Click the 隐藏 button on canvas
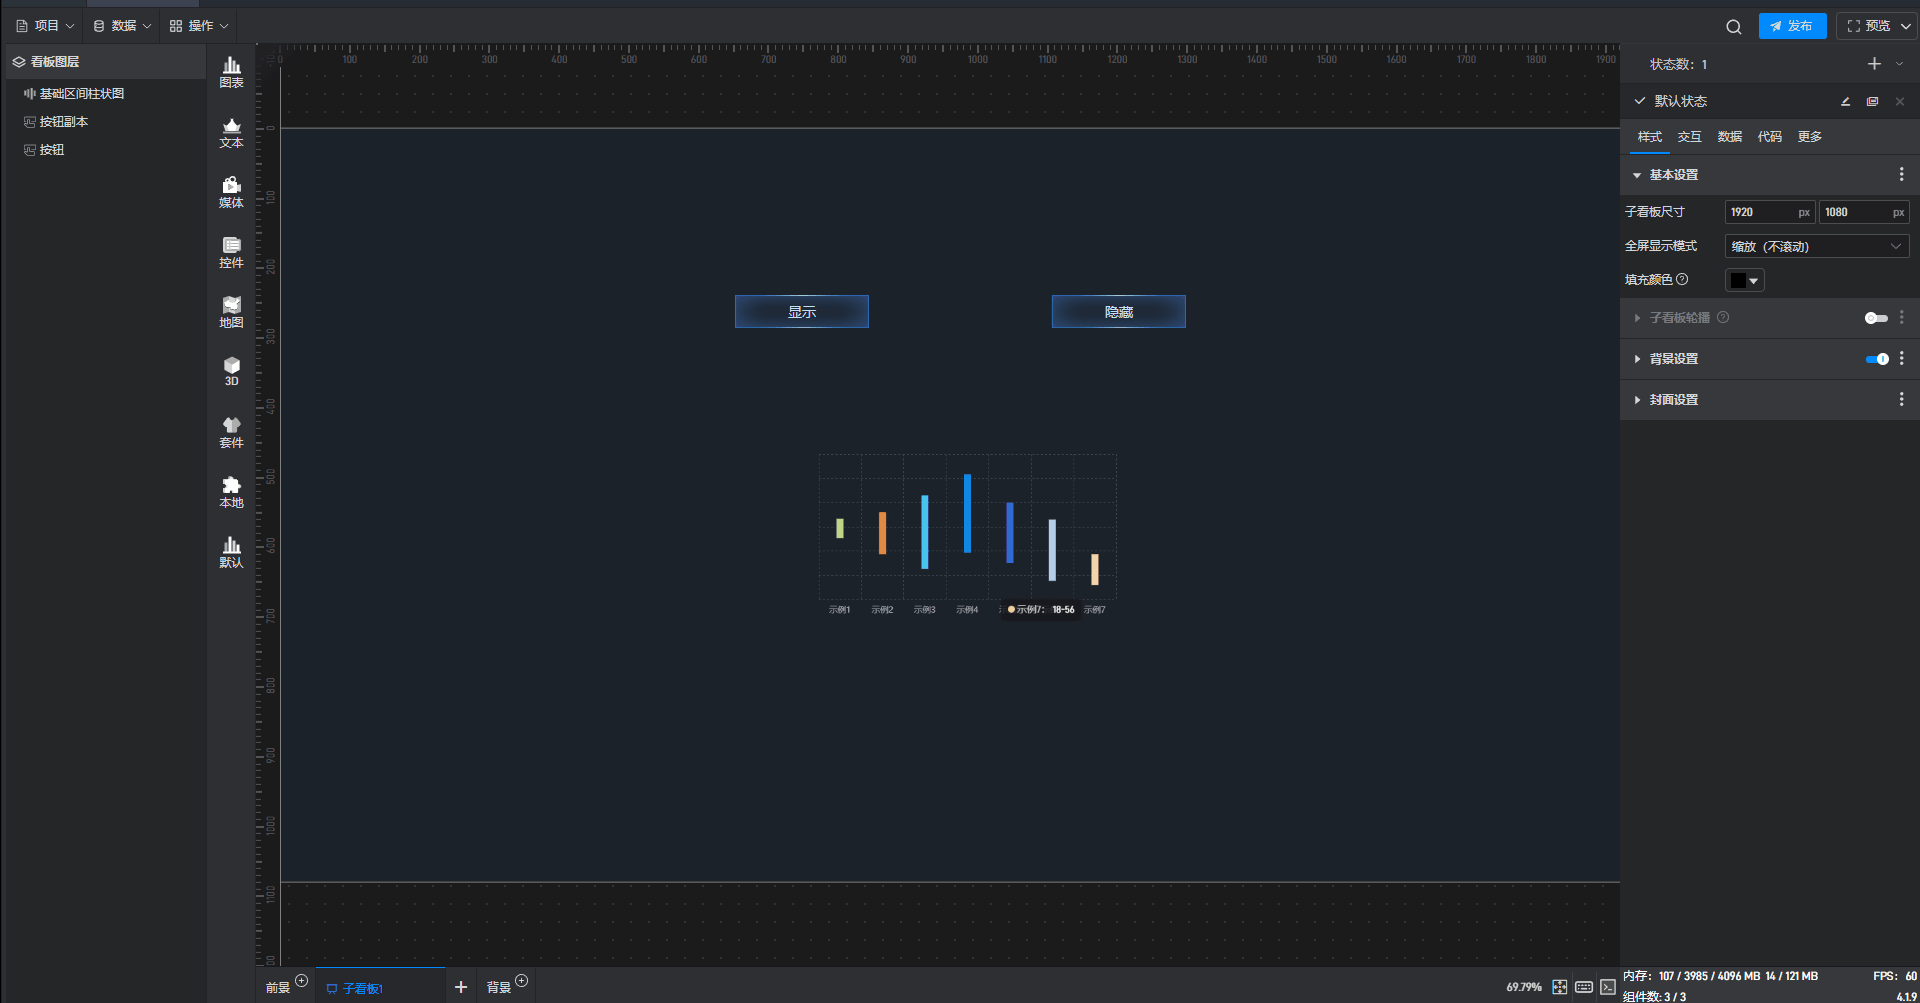Image resolution: width=1920 pixels, height=1003 pixels. 1119,312
